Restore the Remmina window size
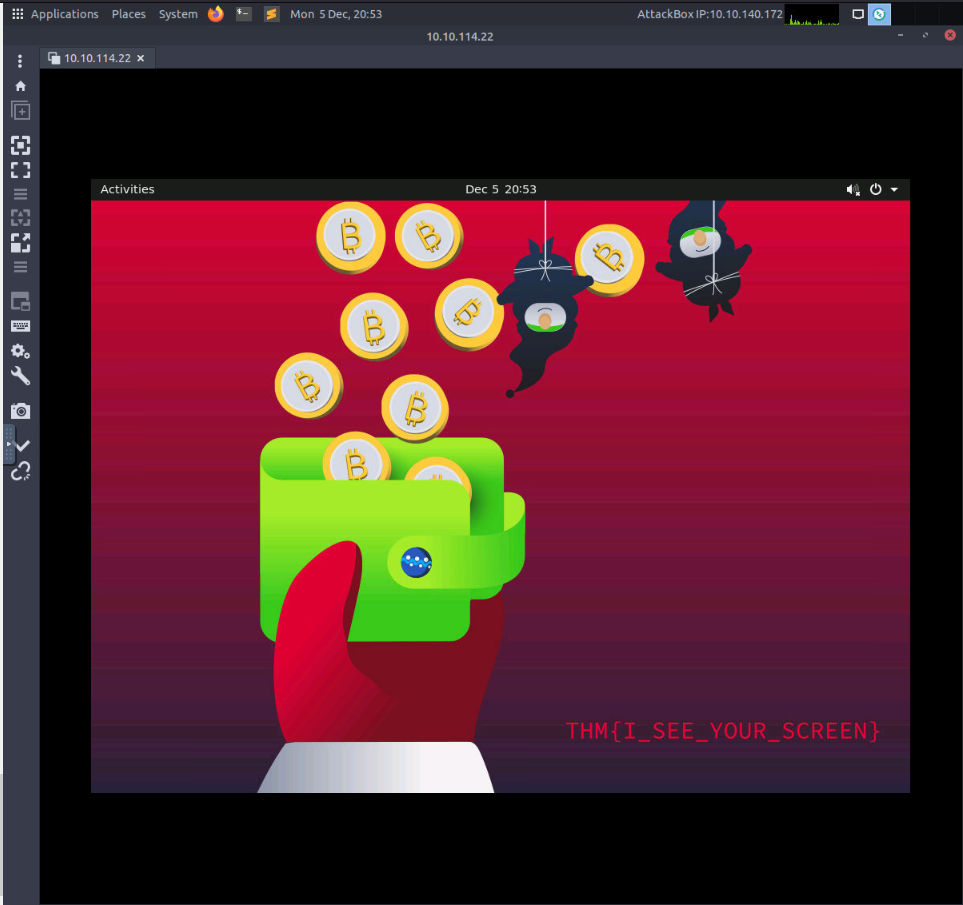963x905 pixels. click(925, 35)
